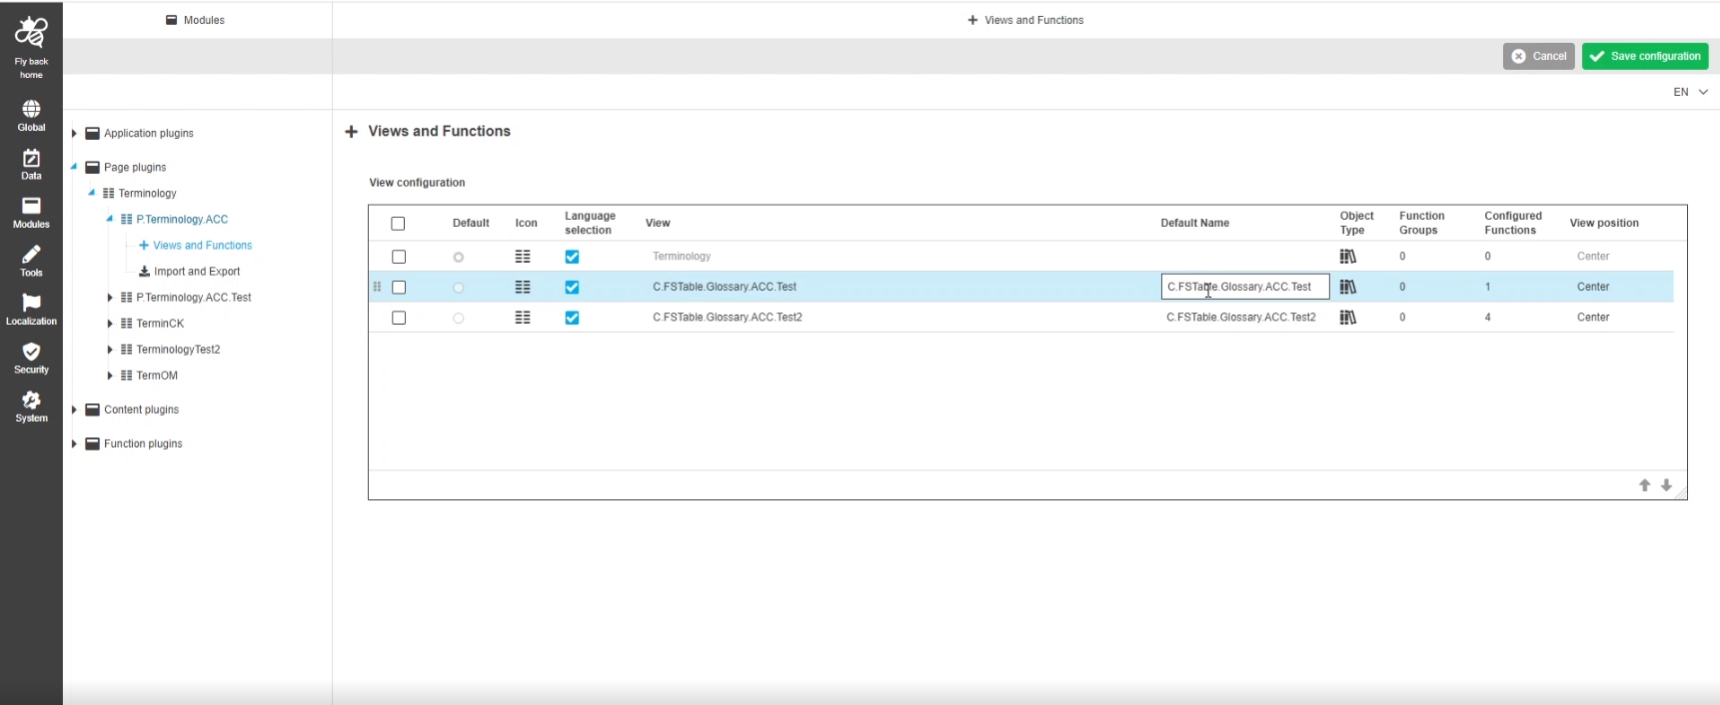Click the move down arrow icon

tap(1666, 485)
